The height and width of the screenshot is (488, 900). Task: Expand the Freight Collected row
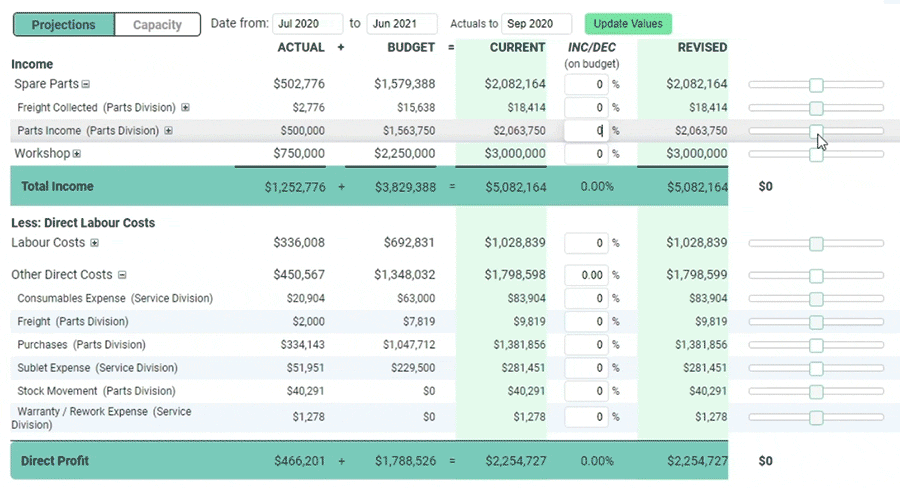(x=185, y=107)
